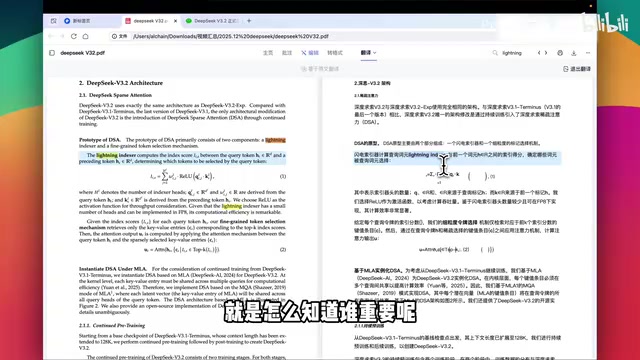The width and height of the screenshot is (640, 360).
Task: Open the 批注 annotation menu
Action: (287, 53)
